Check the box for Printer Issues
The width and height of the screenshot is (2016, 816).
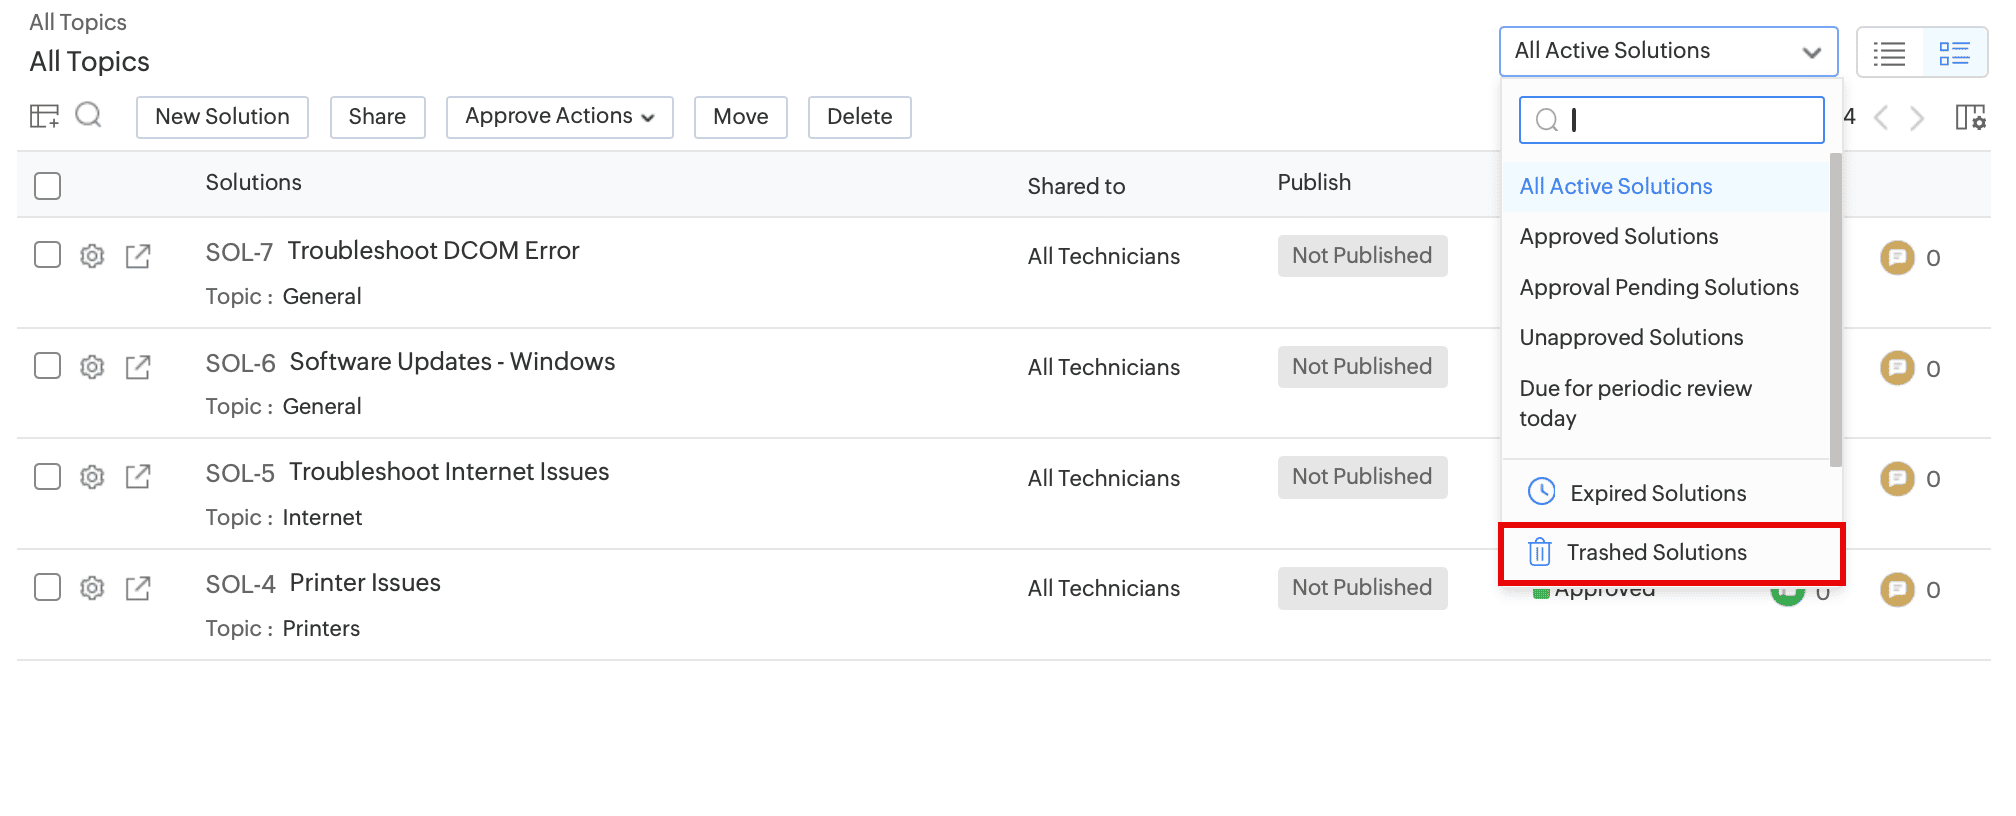47,587
